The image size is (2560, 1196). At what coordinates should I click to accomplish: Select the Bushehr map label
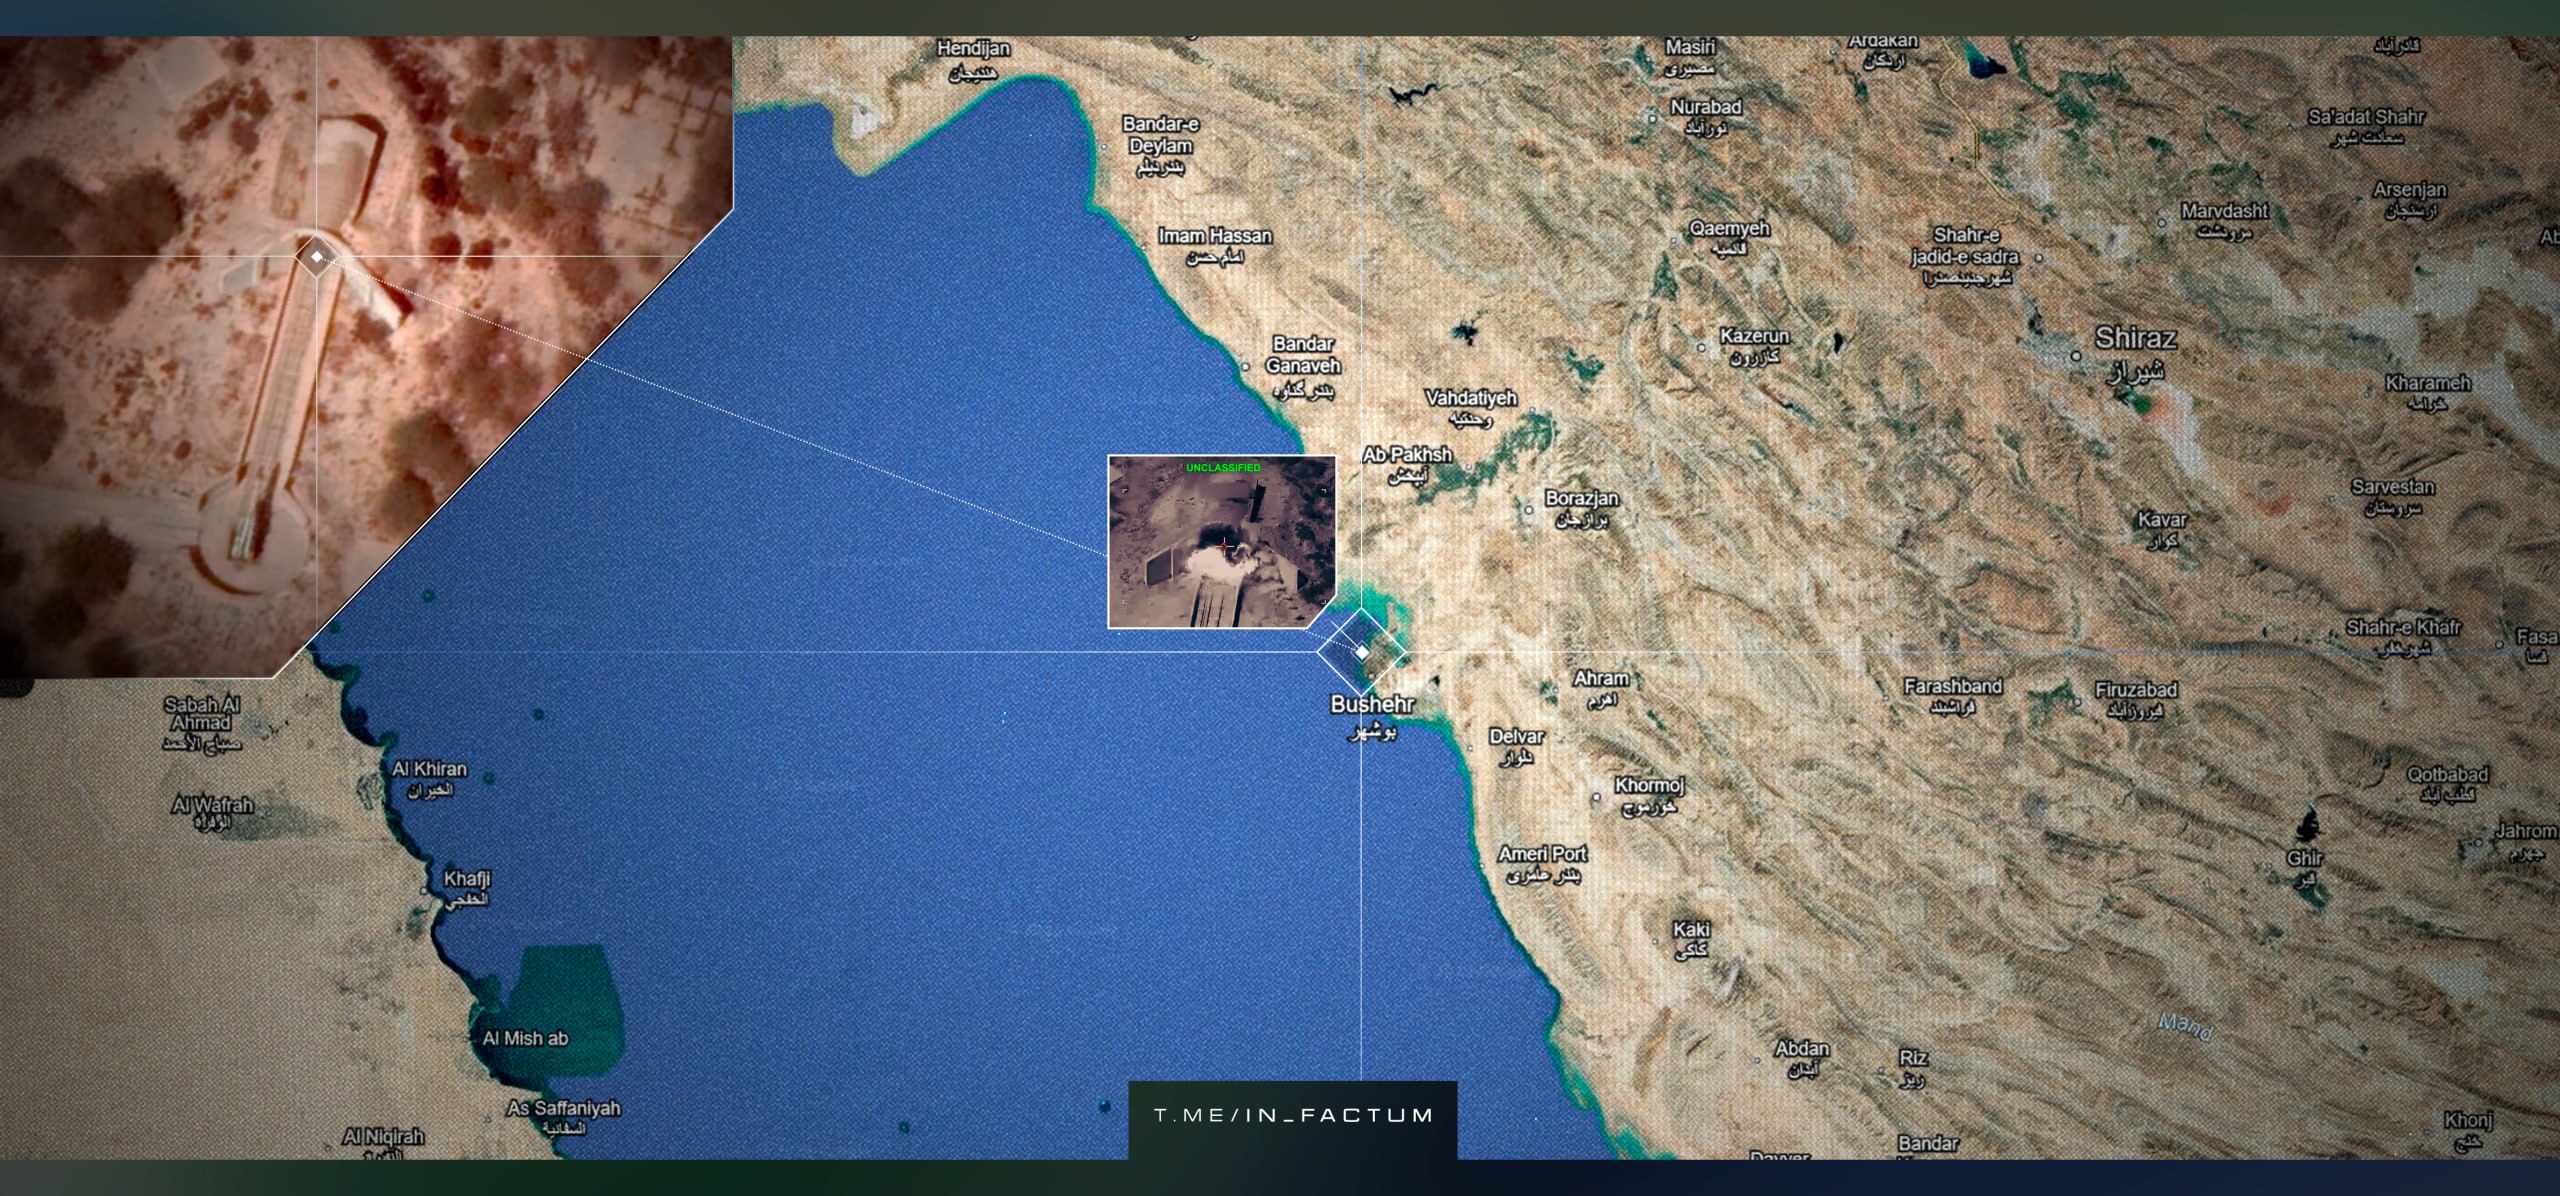tap(1372, 705)
